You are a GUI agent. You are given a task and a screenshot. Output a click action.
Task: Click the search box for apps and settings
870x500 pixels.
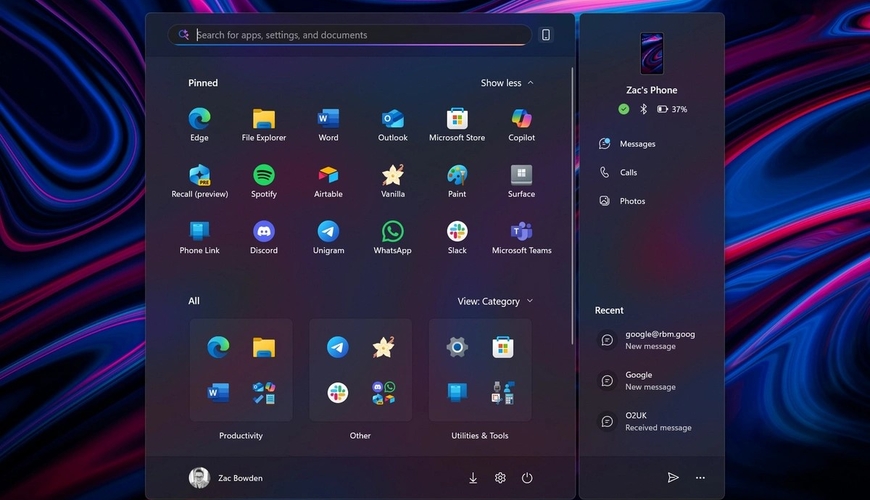pos(350,34)
